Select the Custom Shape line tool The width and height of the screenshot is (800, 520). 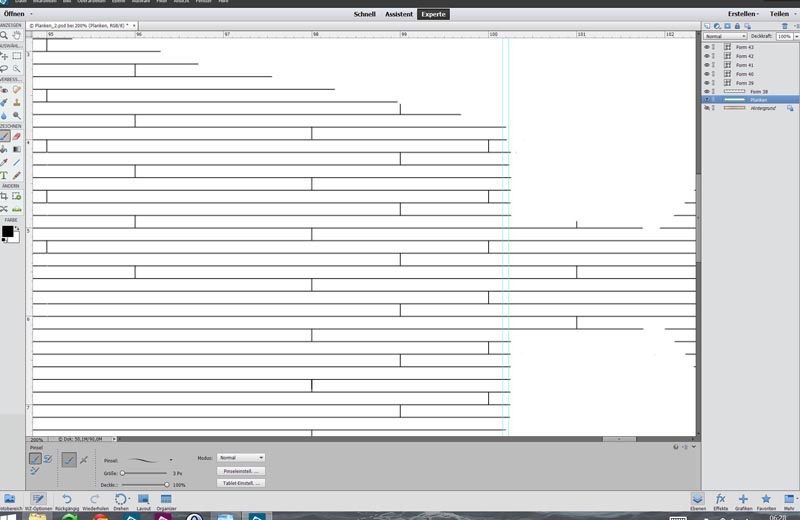(17, 162)
